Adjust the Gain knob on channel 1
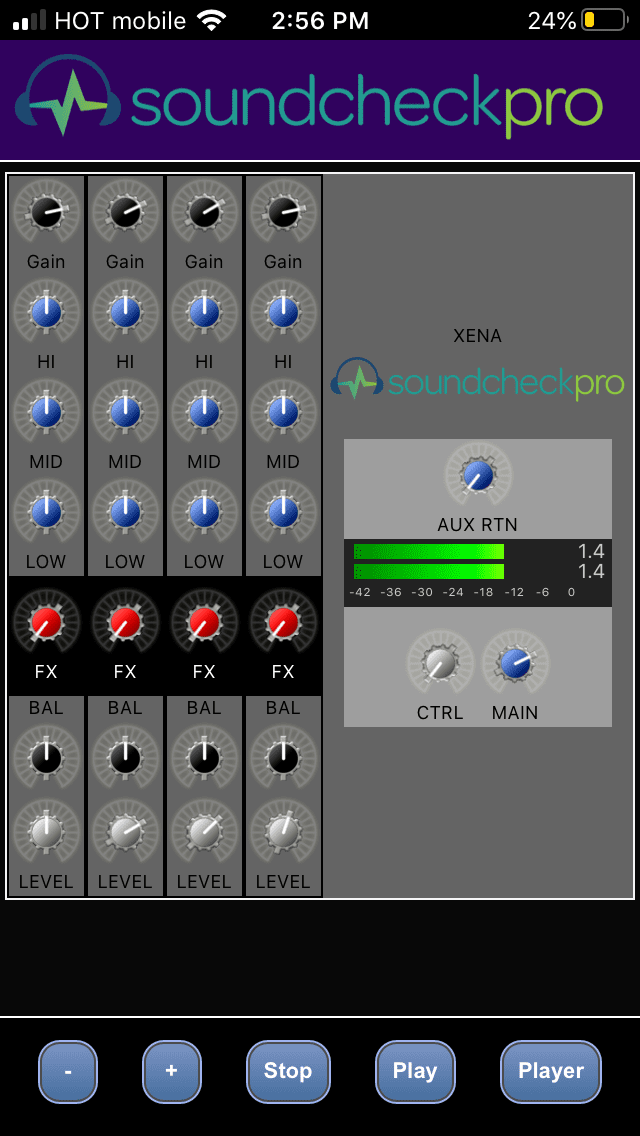640x1136 pixels. (46, 212)
